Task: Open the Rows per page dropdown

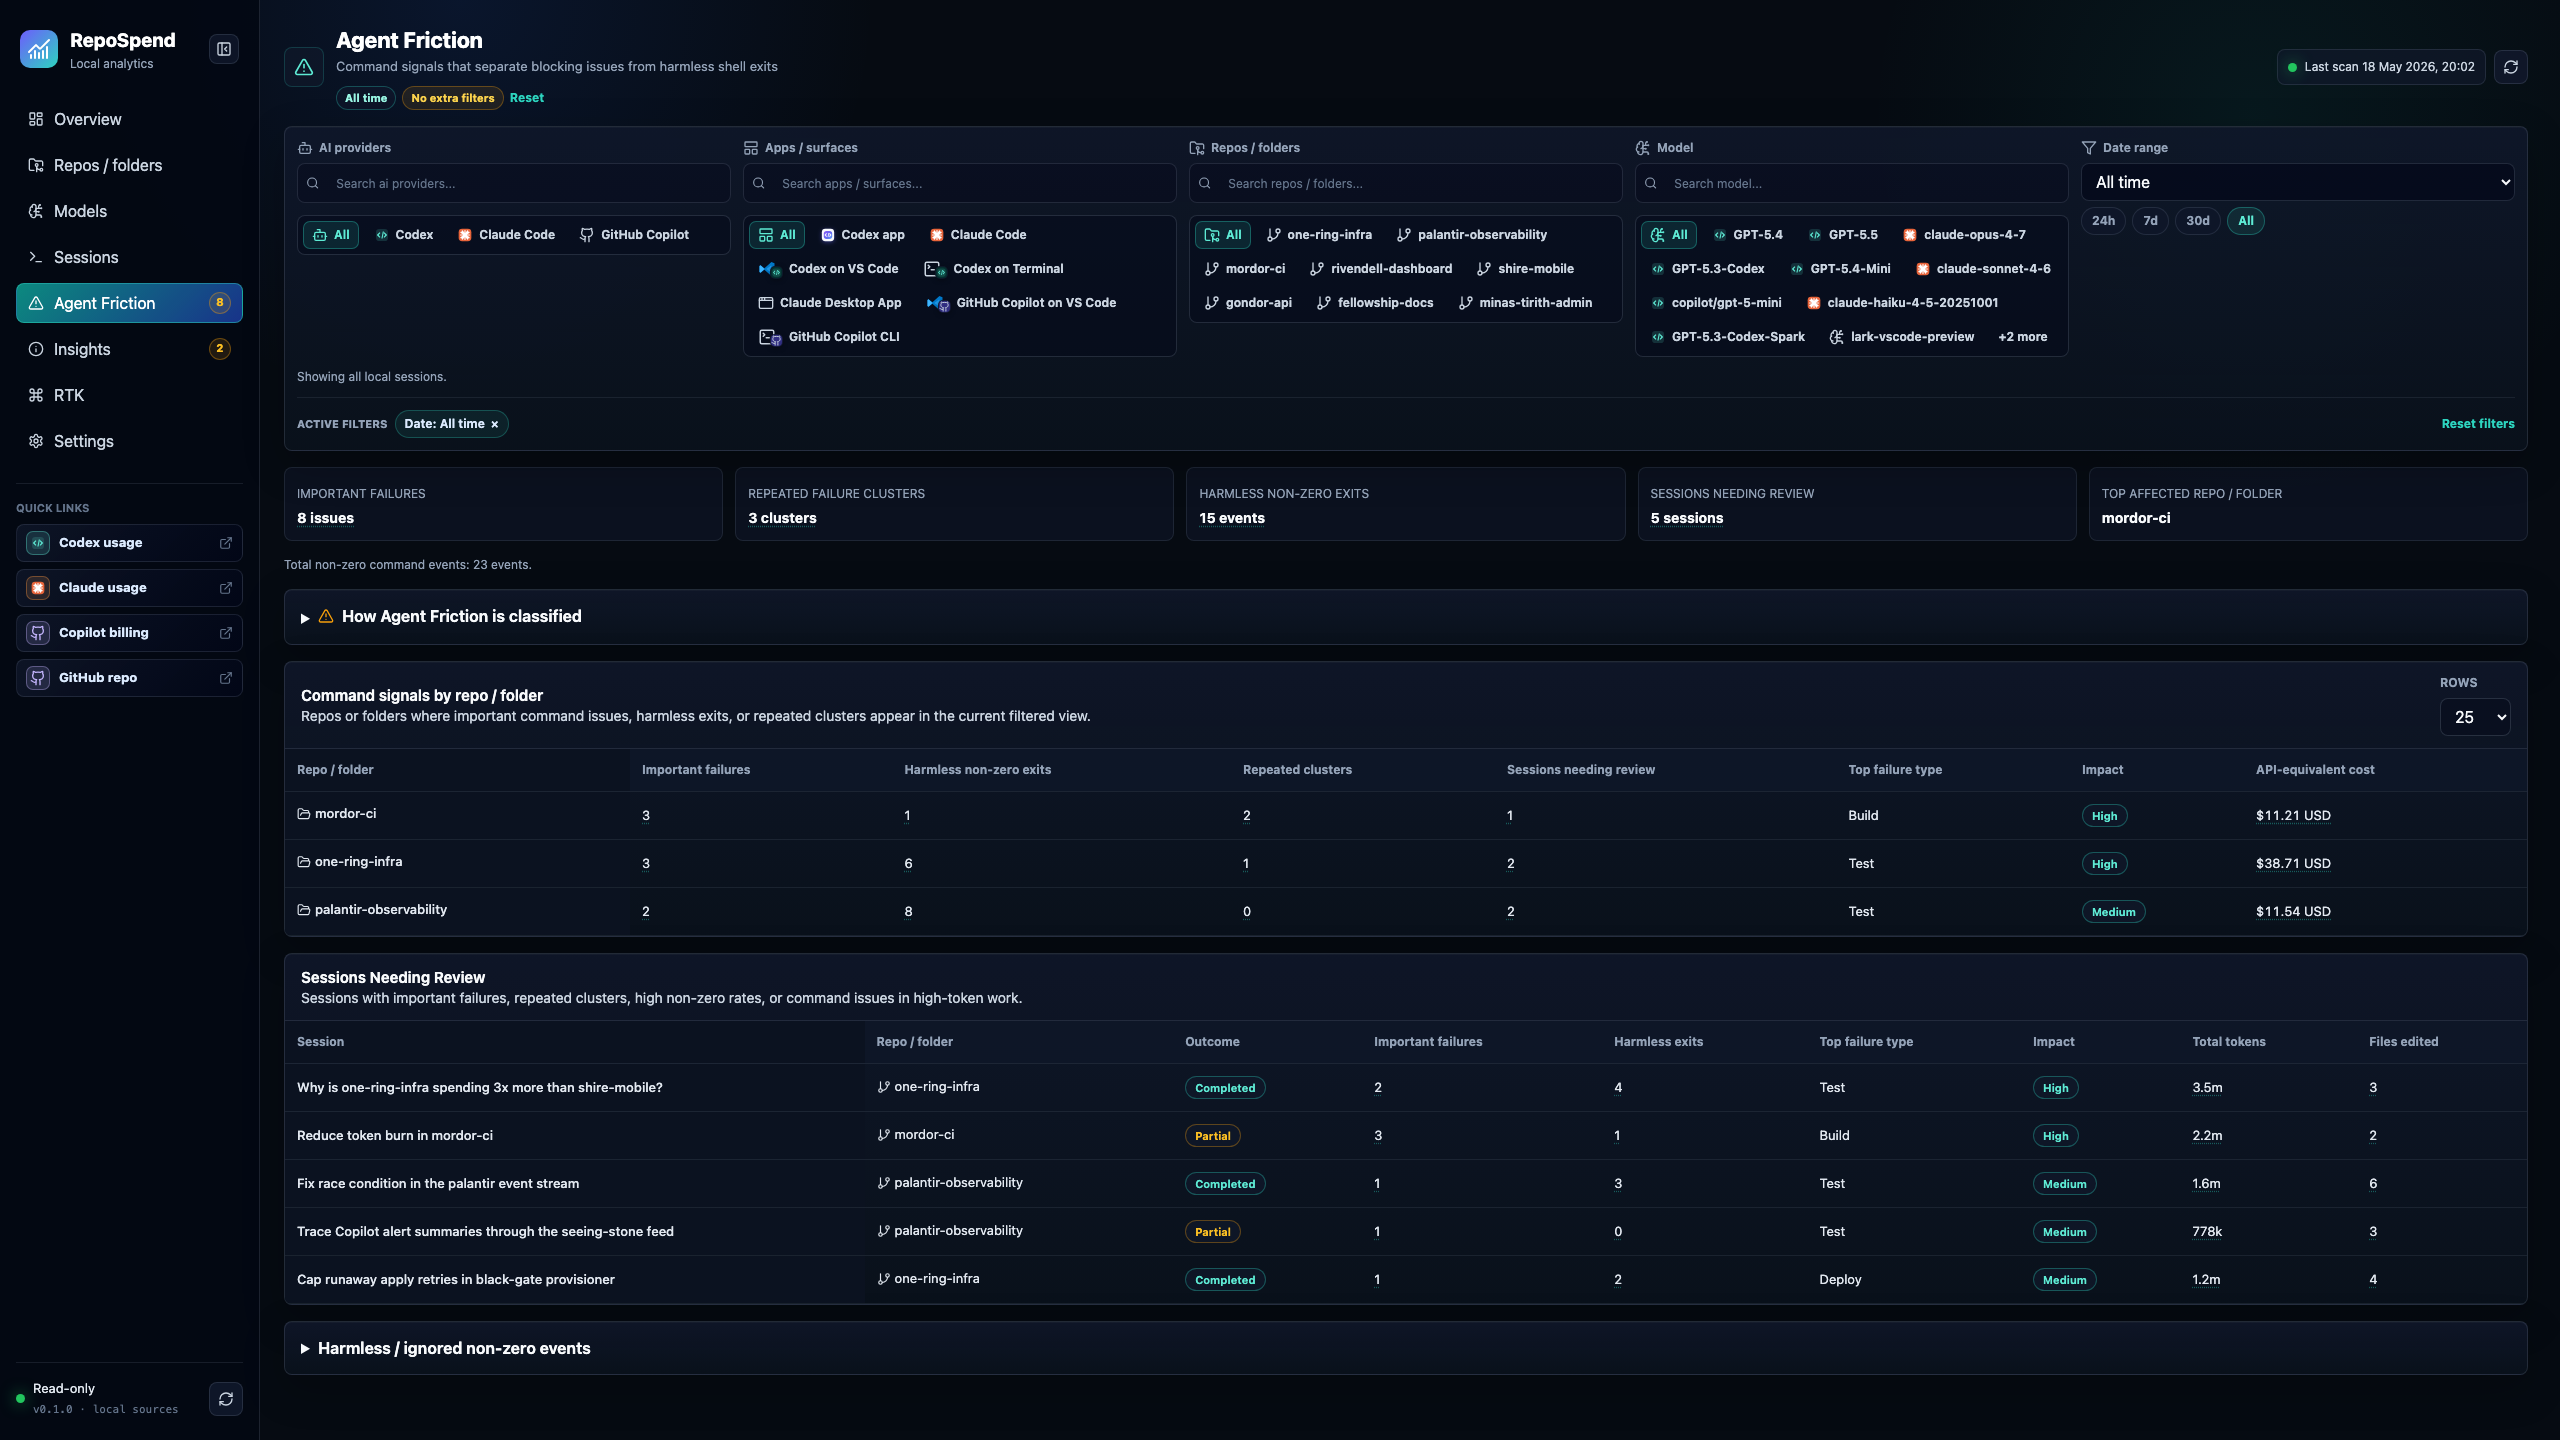Action: pos(2475,717)
